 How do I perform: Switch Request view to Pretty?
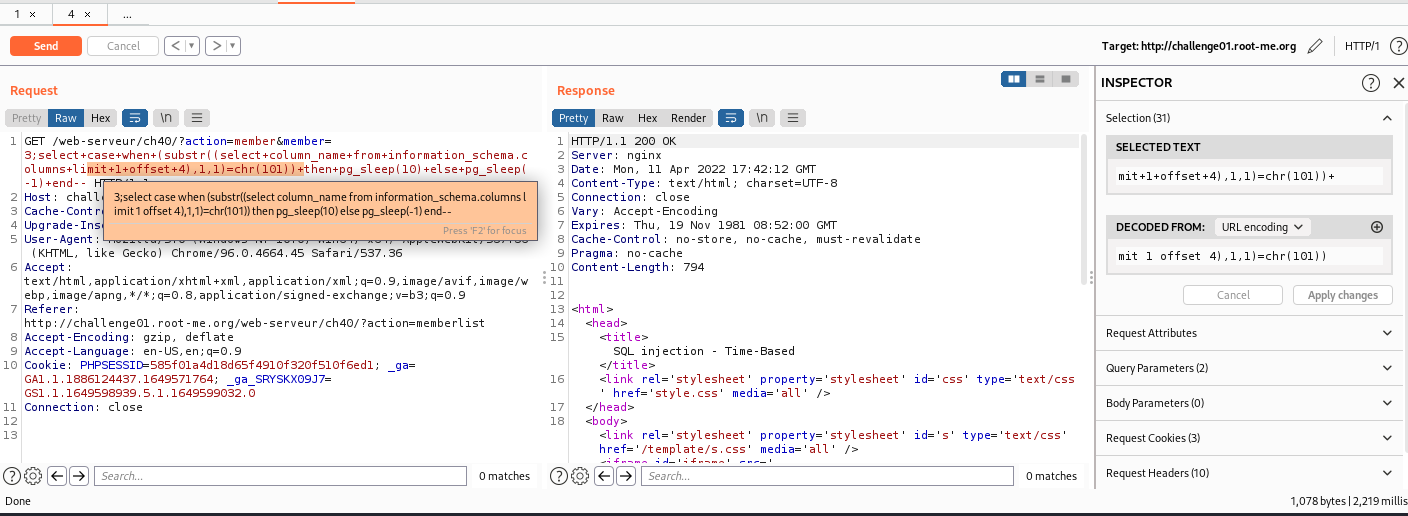27,118
